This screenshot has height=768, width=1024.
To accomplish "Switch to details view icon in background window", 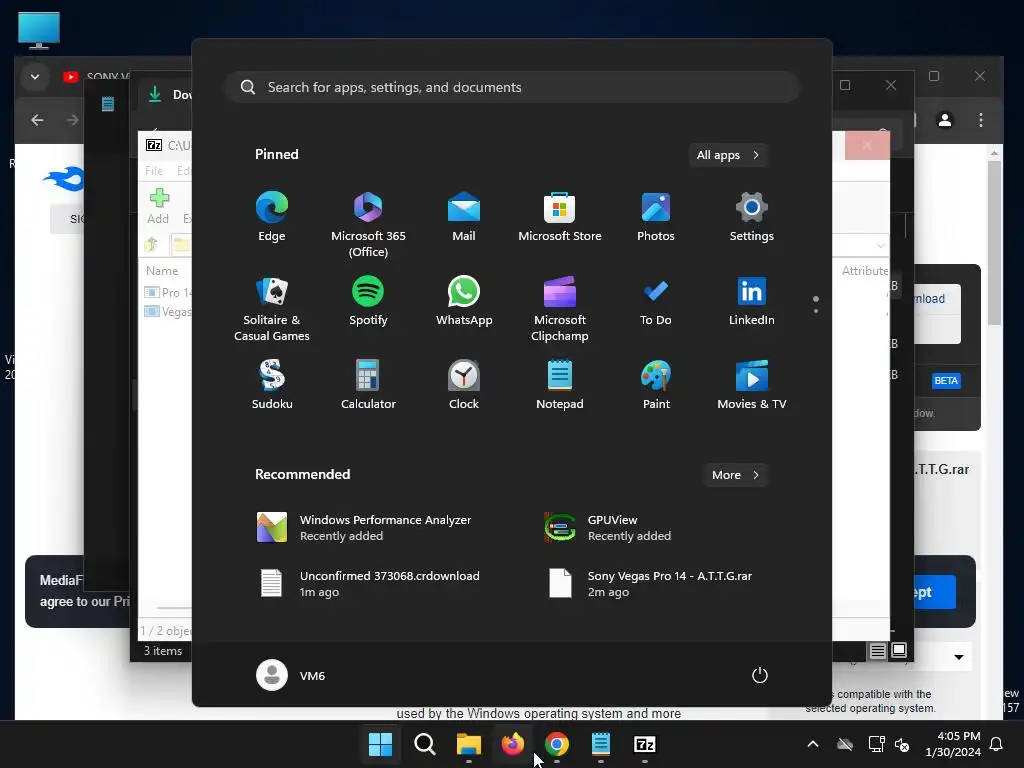I will tap(878, 650).
